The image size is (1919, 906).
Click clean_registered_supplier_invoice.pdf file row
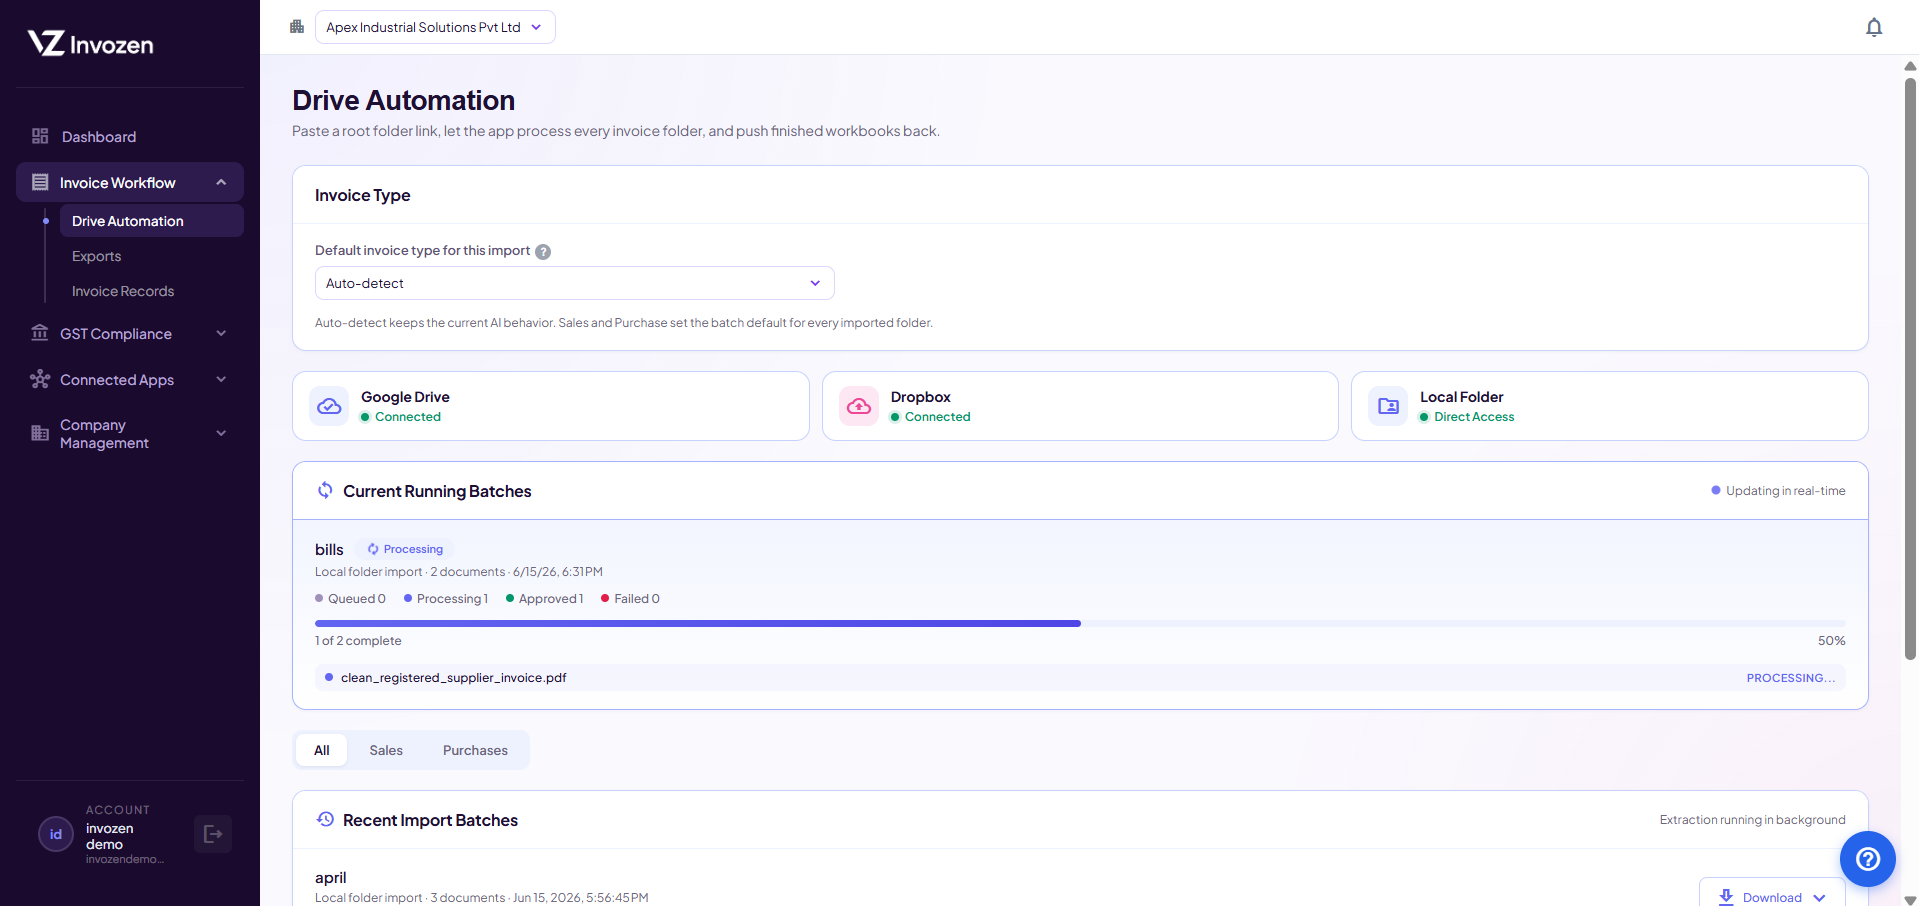[1080, 677]
